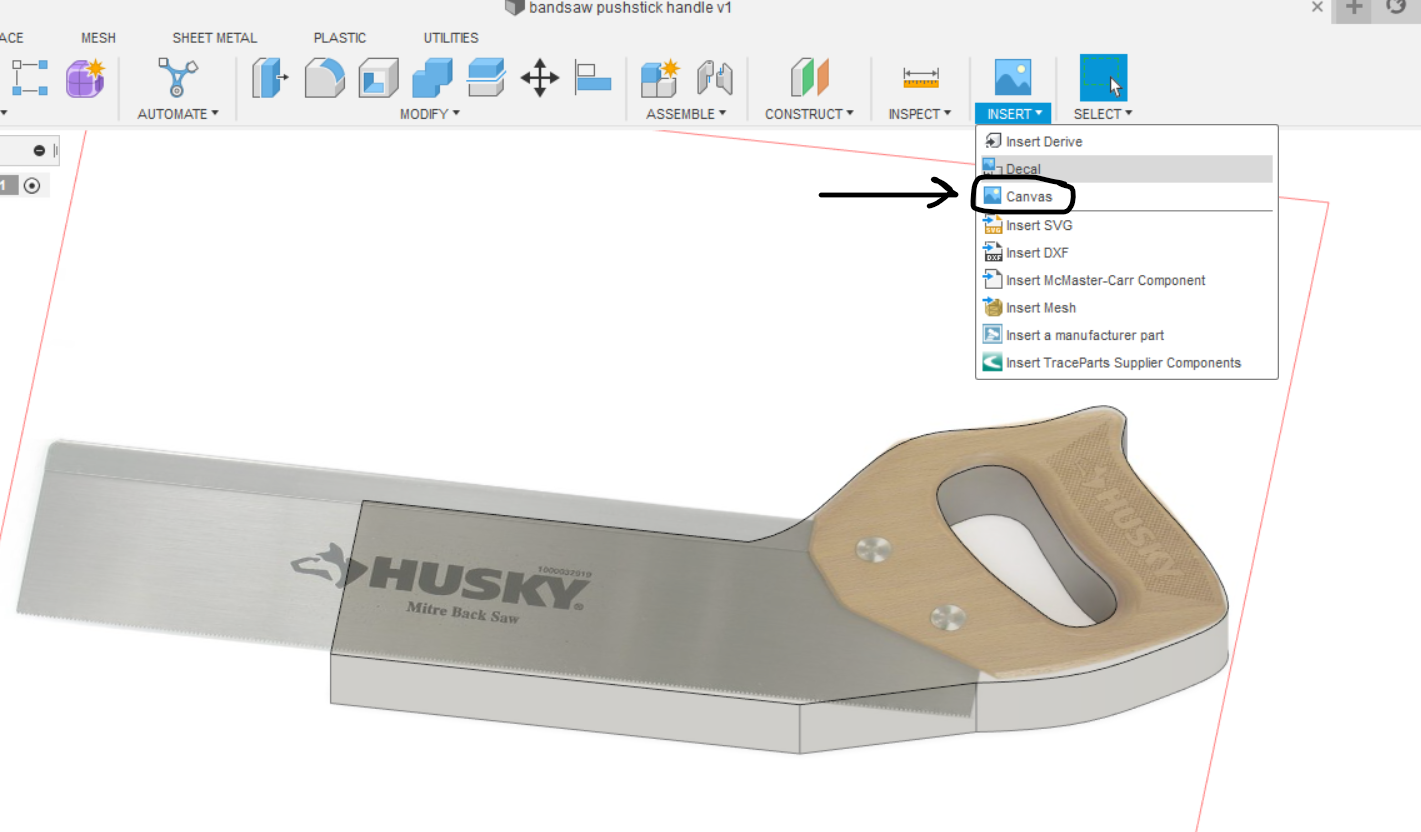Choose Insert TraceParts Supplier Components
This screenshot has height=832, width=1421.
pyautogui.click(x=1127, y=363)
